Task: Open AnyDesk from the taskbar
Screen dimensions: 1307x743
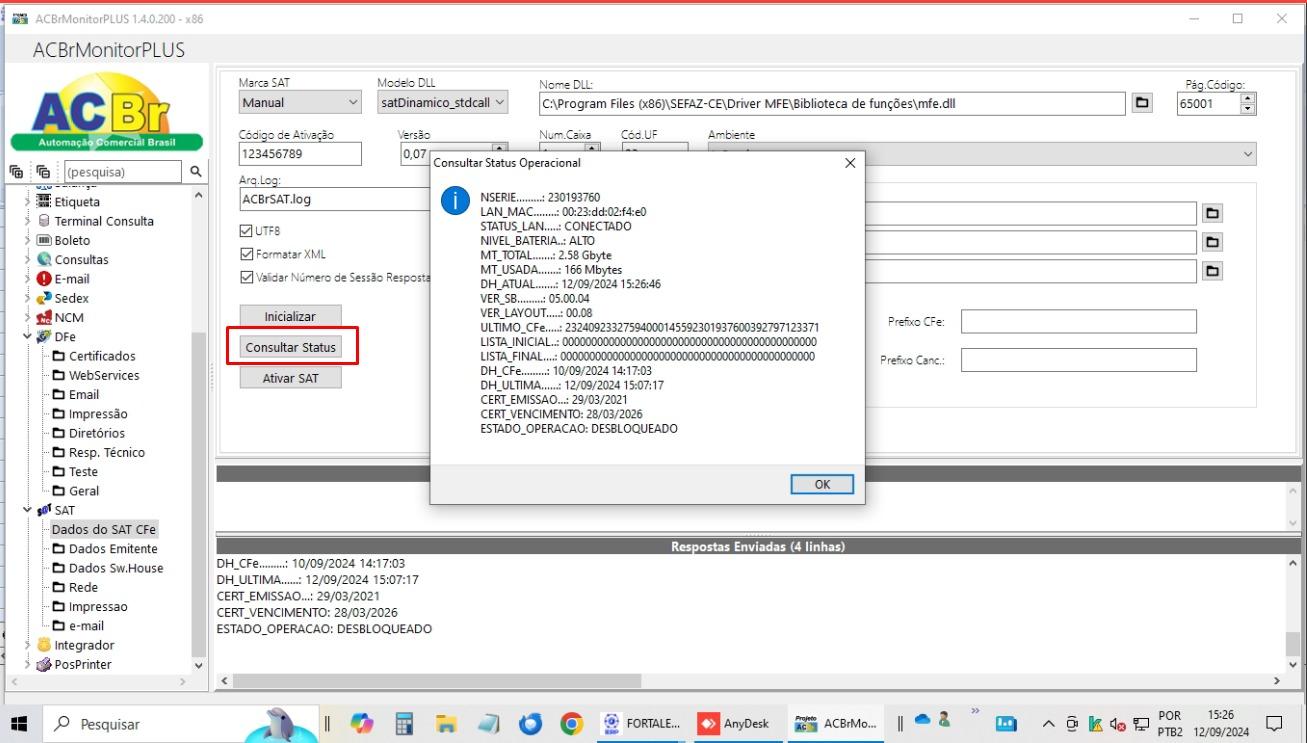Action: (736, 723)
